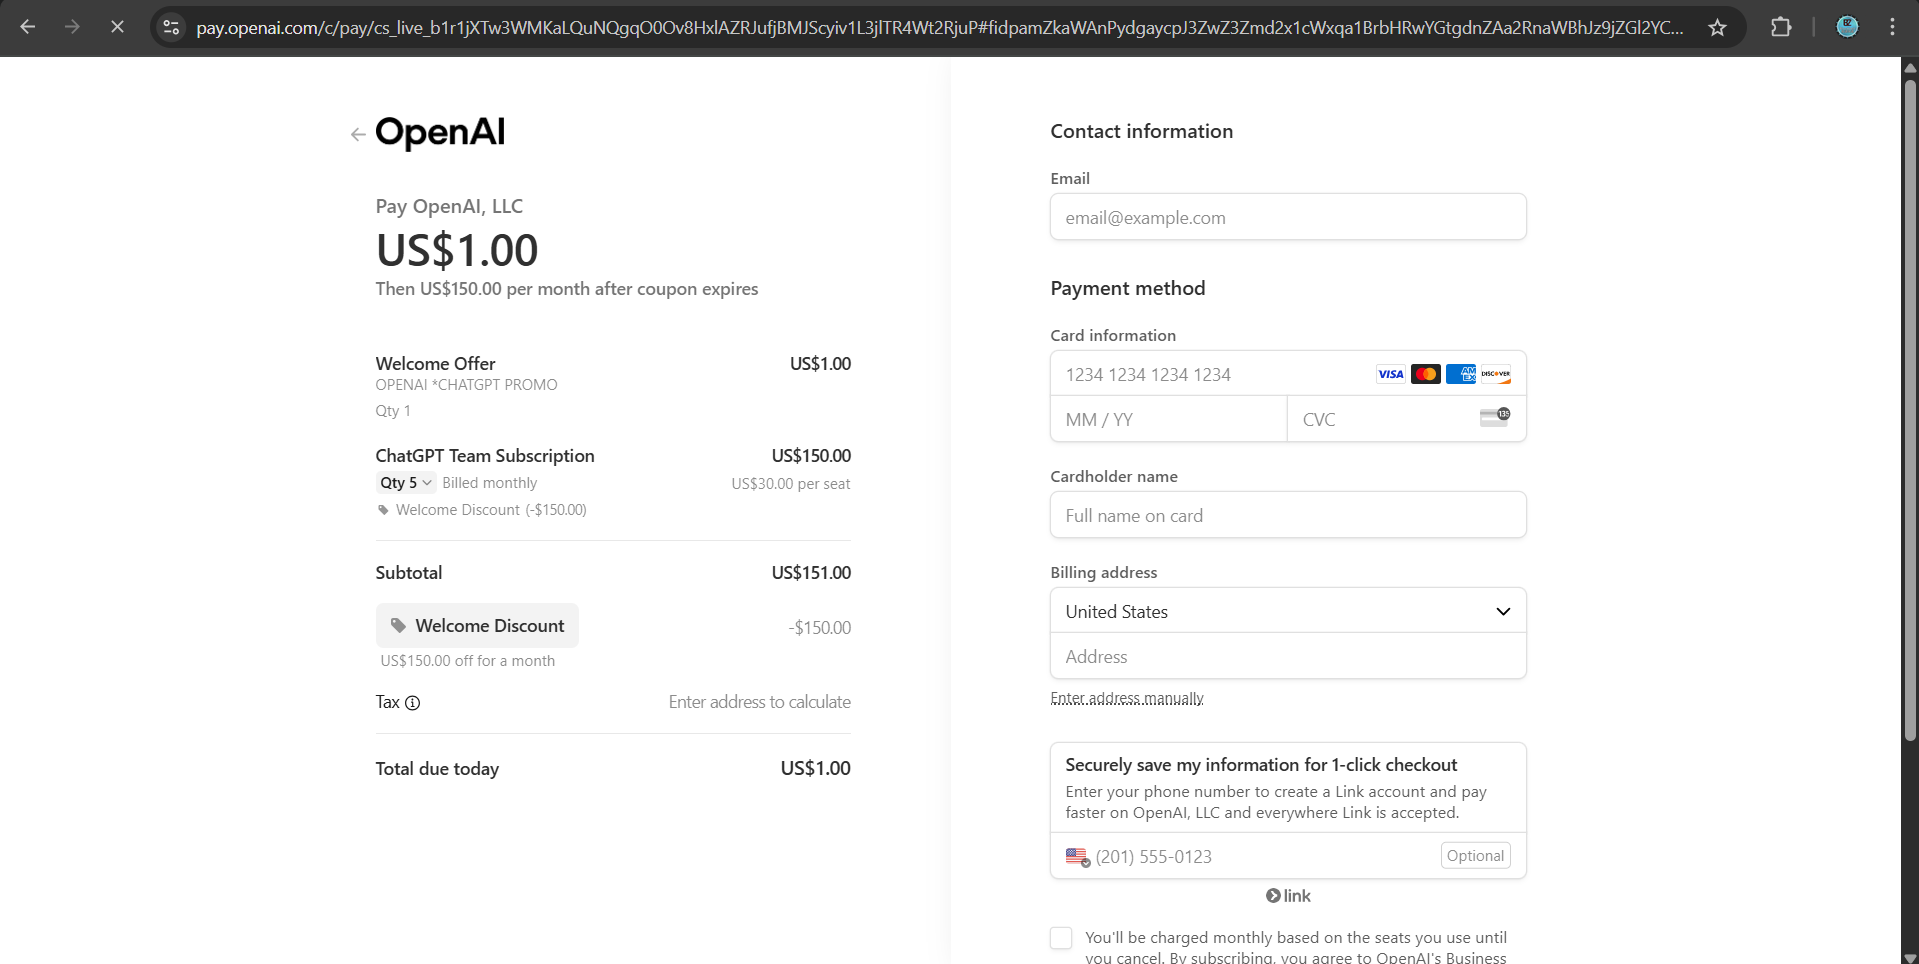Image resolution: width=1919 pixels, height=964 pixels.
Task: Click the Link logo below phone field
Action: tap(1288, 896)
